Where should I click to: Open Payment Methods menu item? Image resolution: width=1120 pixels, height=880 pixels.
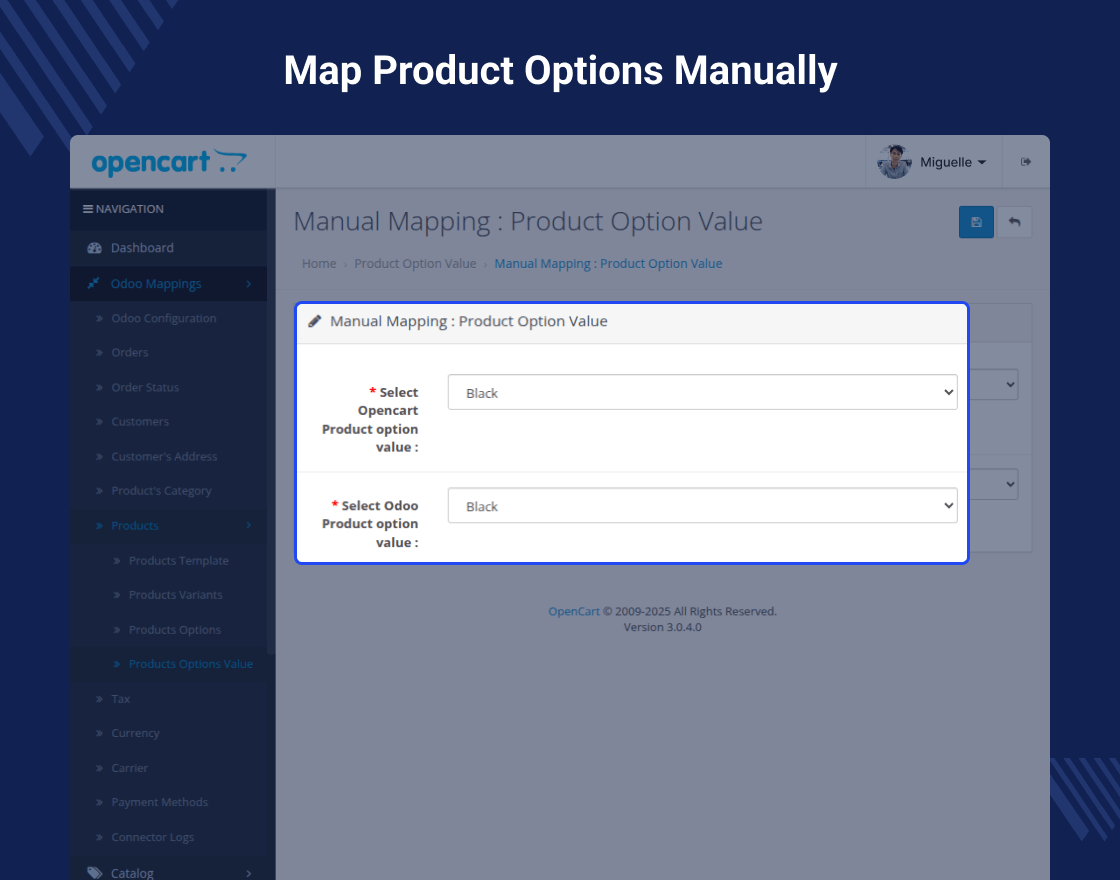(159, 802)
